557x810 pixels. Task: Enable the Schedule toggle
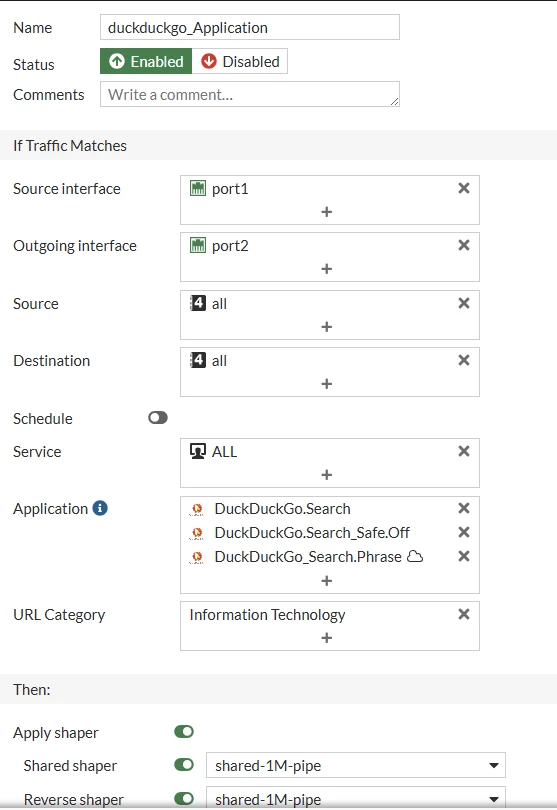point(158,417)
